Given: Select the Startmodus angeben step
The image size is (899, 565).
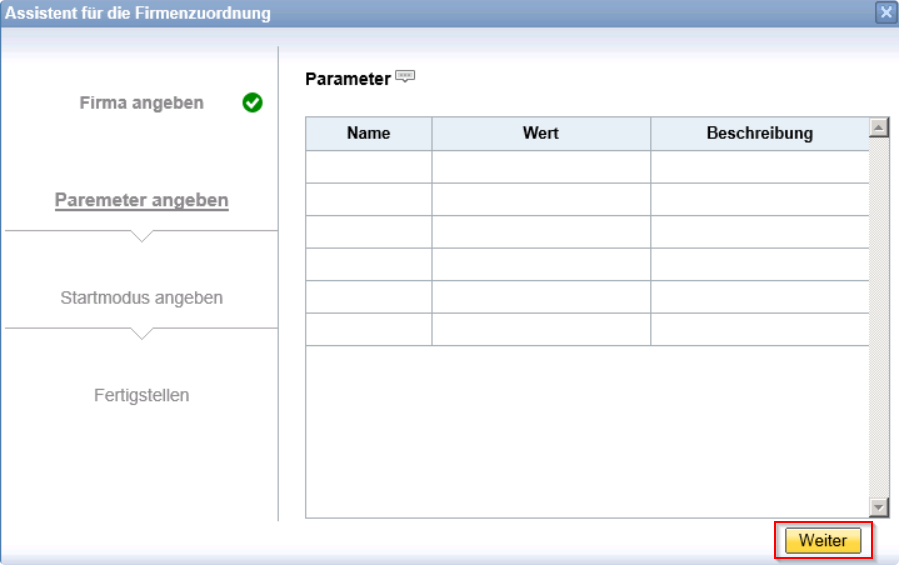Looking at the screenshot, I should tap(142, 298).
